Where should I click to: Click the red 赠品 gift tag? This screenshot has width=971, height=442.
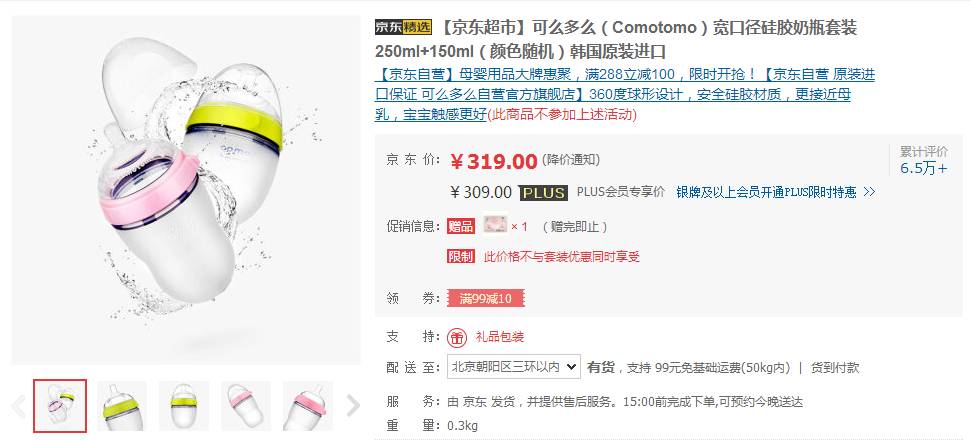click(x=461, y=227)
